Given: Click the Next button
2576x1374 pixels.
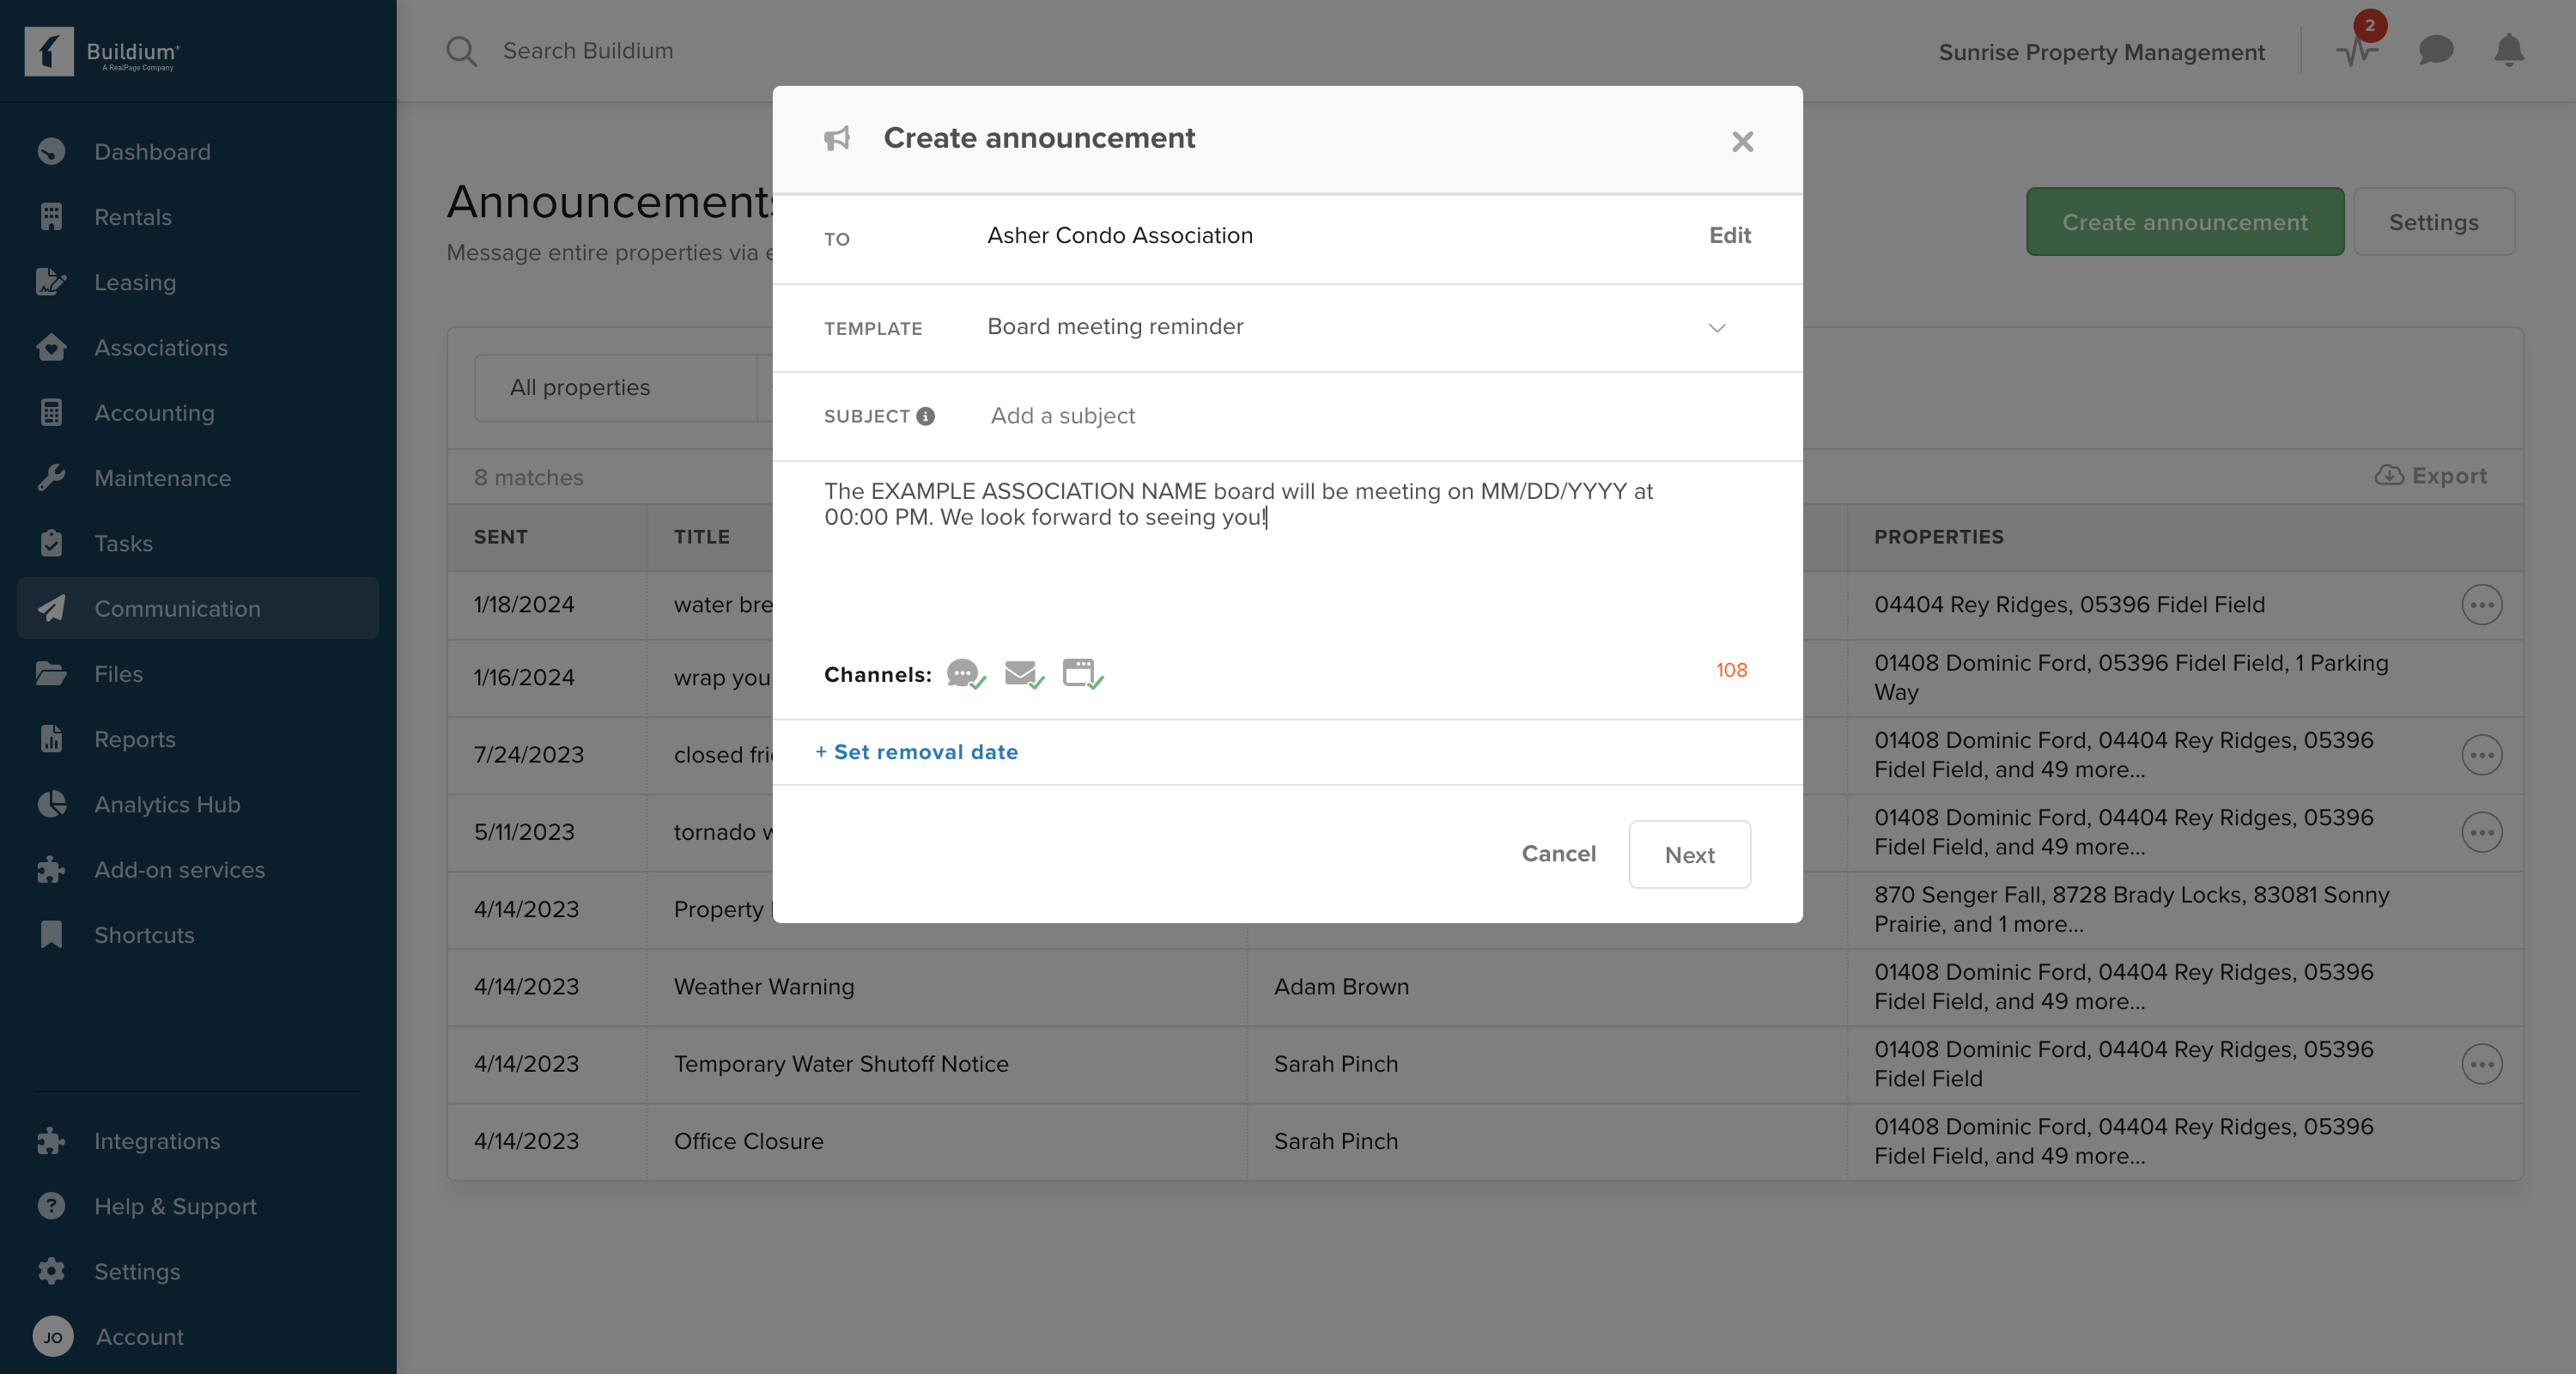Looking at the screenshot, I should pos(1689,855).
